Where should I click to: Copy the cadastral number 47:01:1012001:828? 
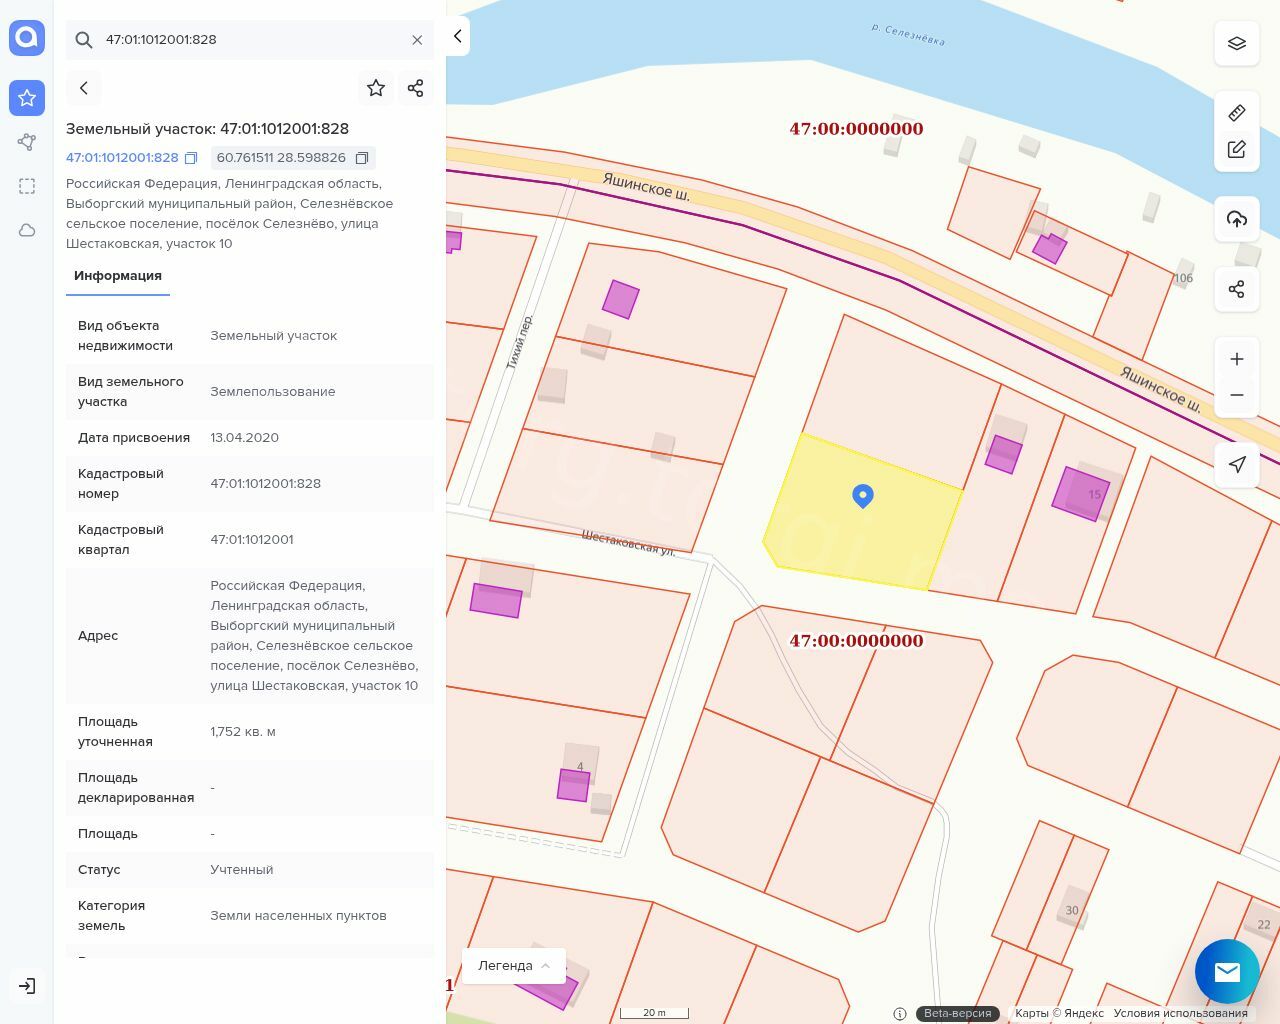click(191, 158)
